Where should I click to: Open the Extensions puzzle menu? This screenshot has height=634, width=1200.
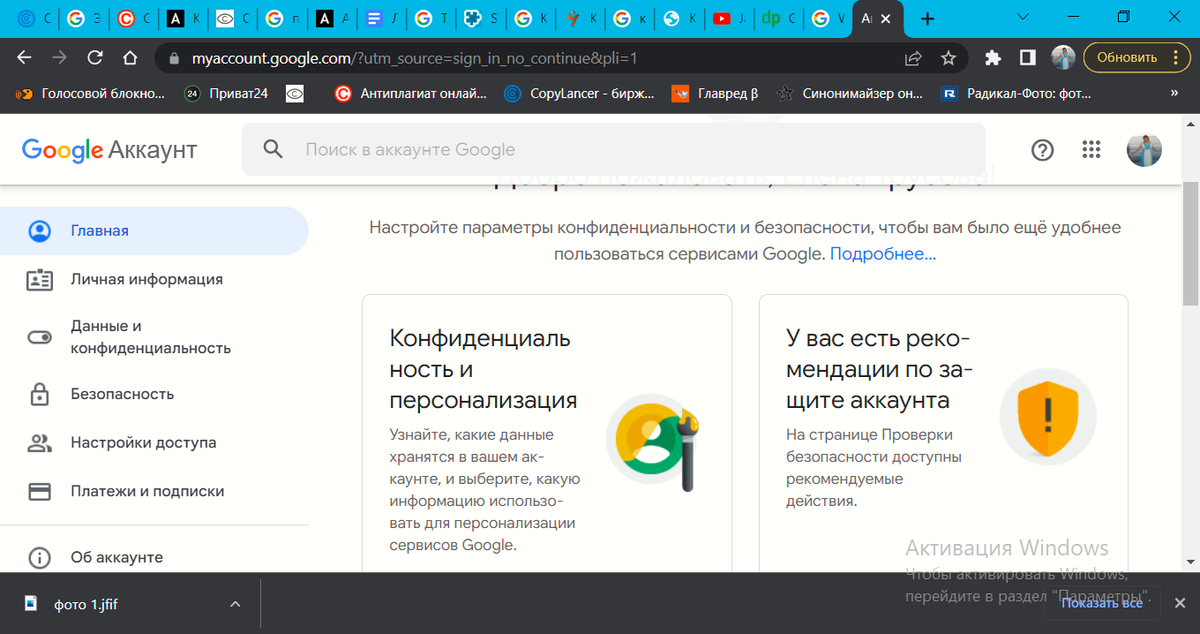click(992, 58)
